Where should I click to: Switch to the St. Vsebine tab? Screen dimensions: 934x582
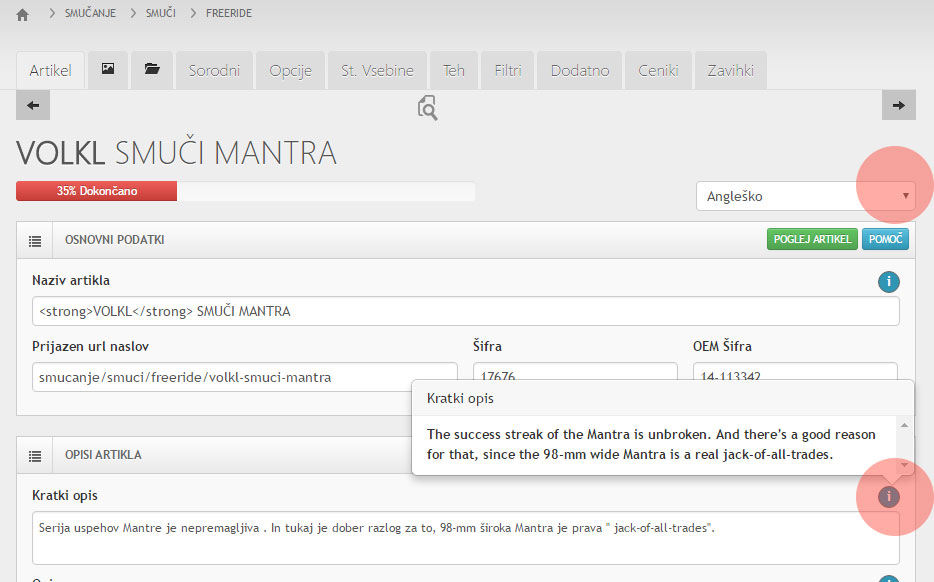[x=377, y=70]
